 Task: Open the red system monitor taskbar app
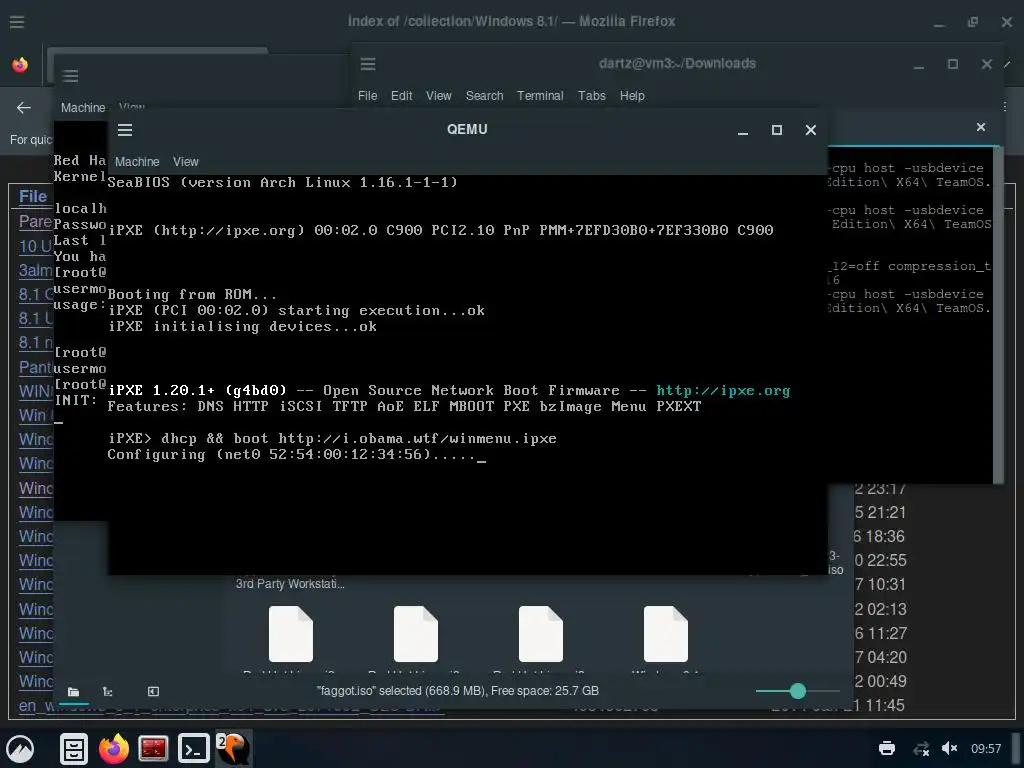point(153,748)
